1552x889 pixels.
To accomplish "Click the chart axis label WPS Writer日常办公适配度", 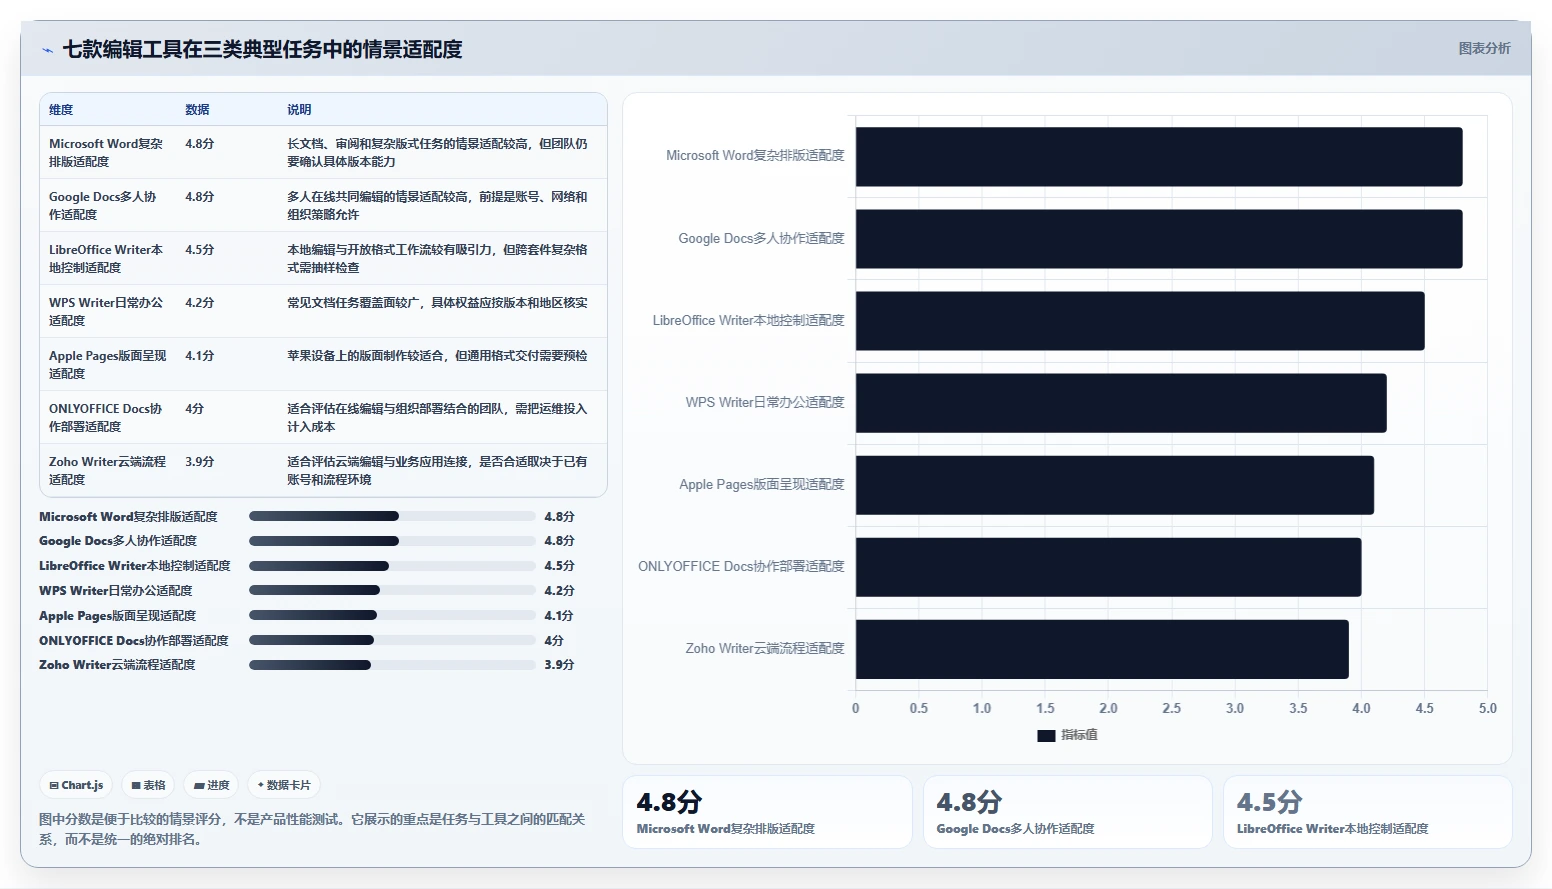I will [x=765, y=402].
